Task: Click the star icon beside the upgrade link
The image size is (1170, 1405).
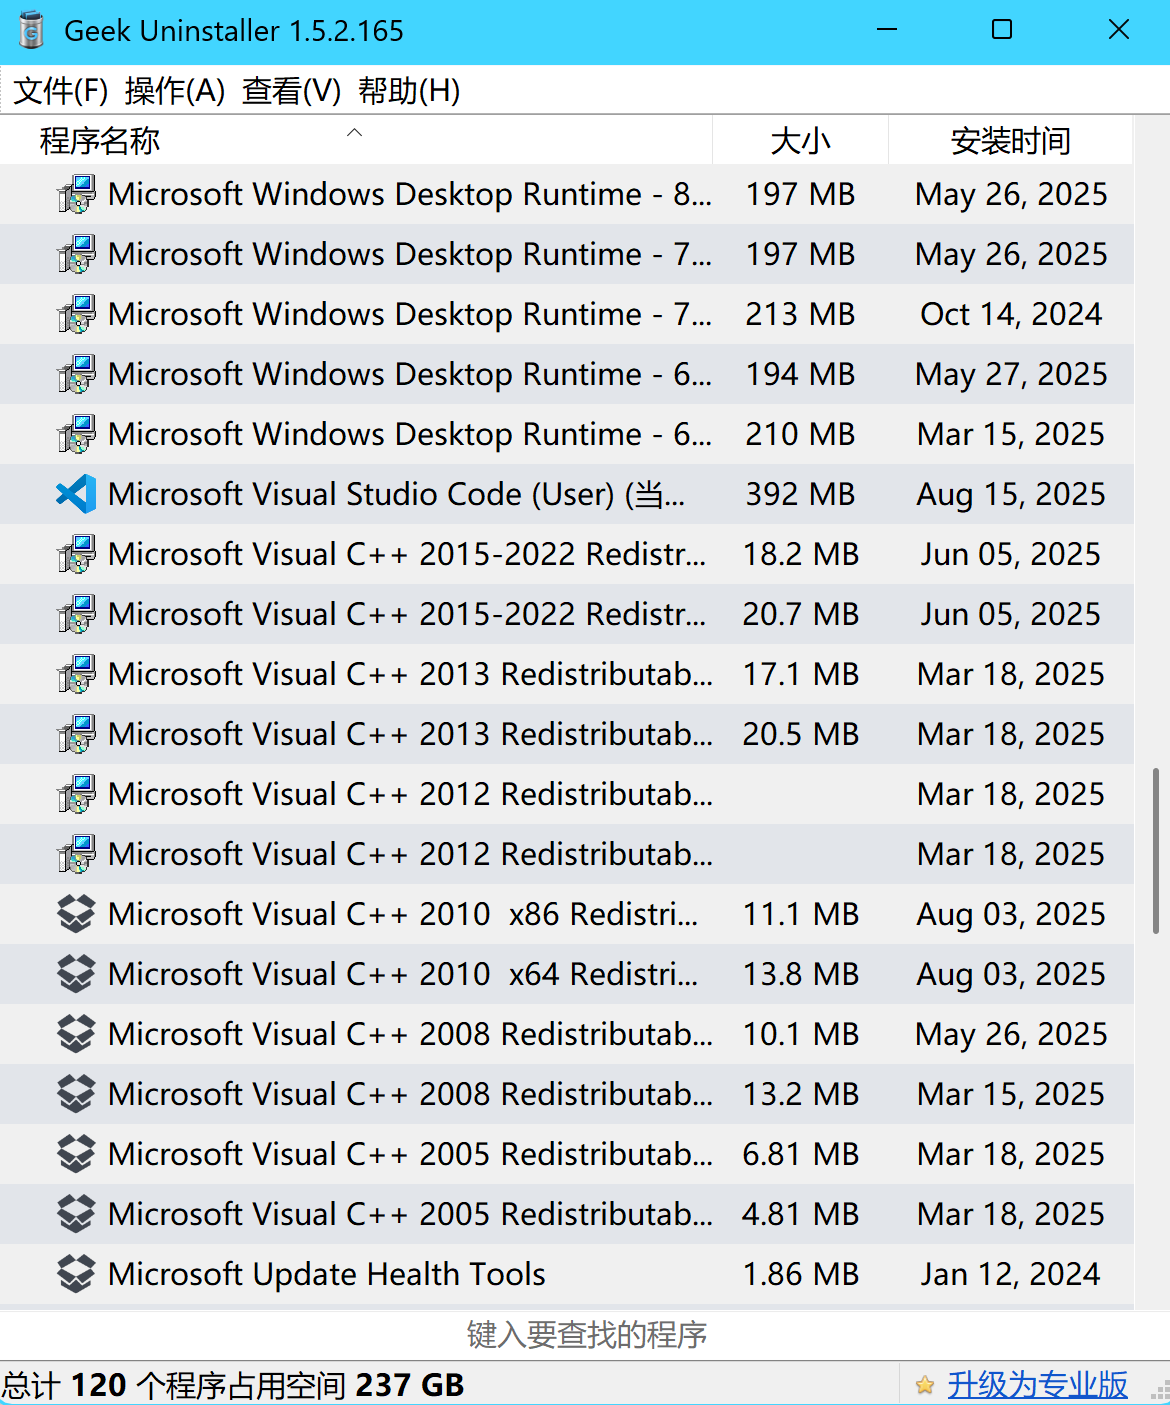Action: point(925,1385)
